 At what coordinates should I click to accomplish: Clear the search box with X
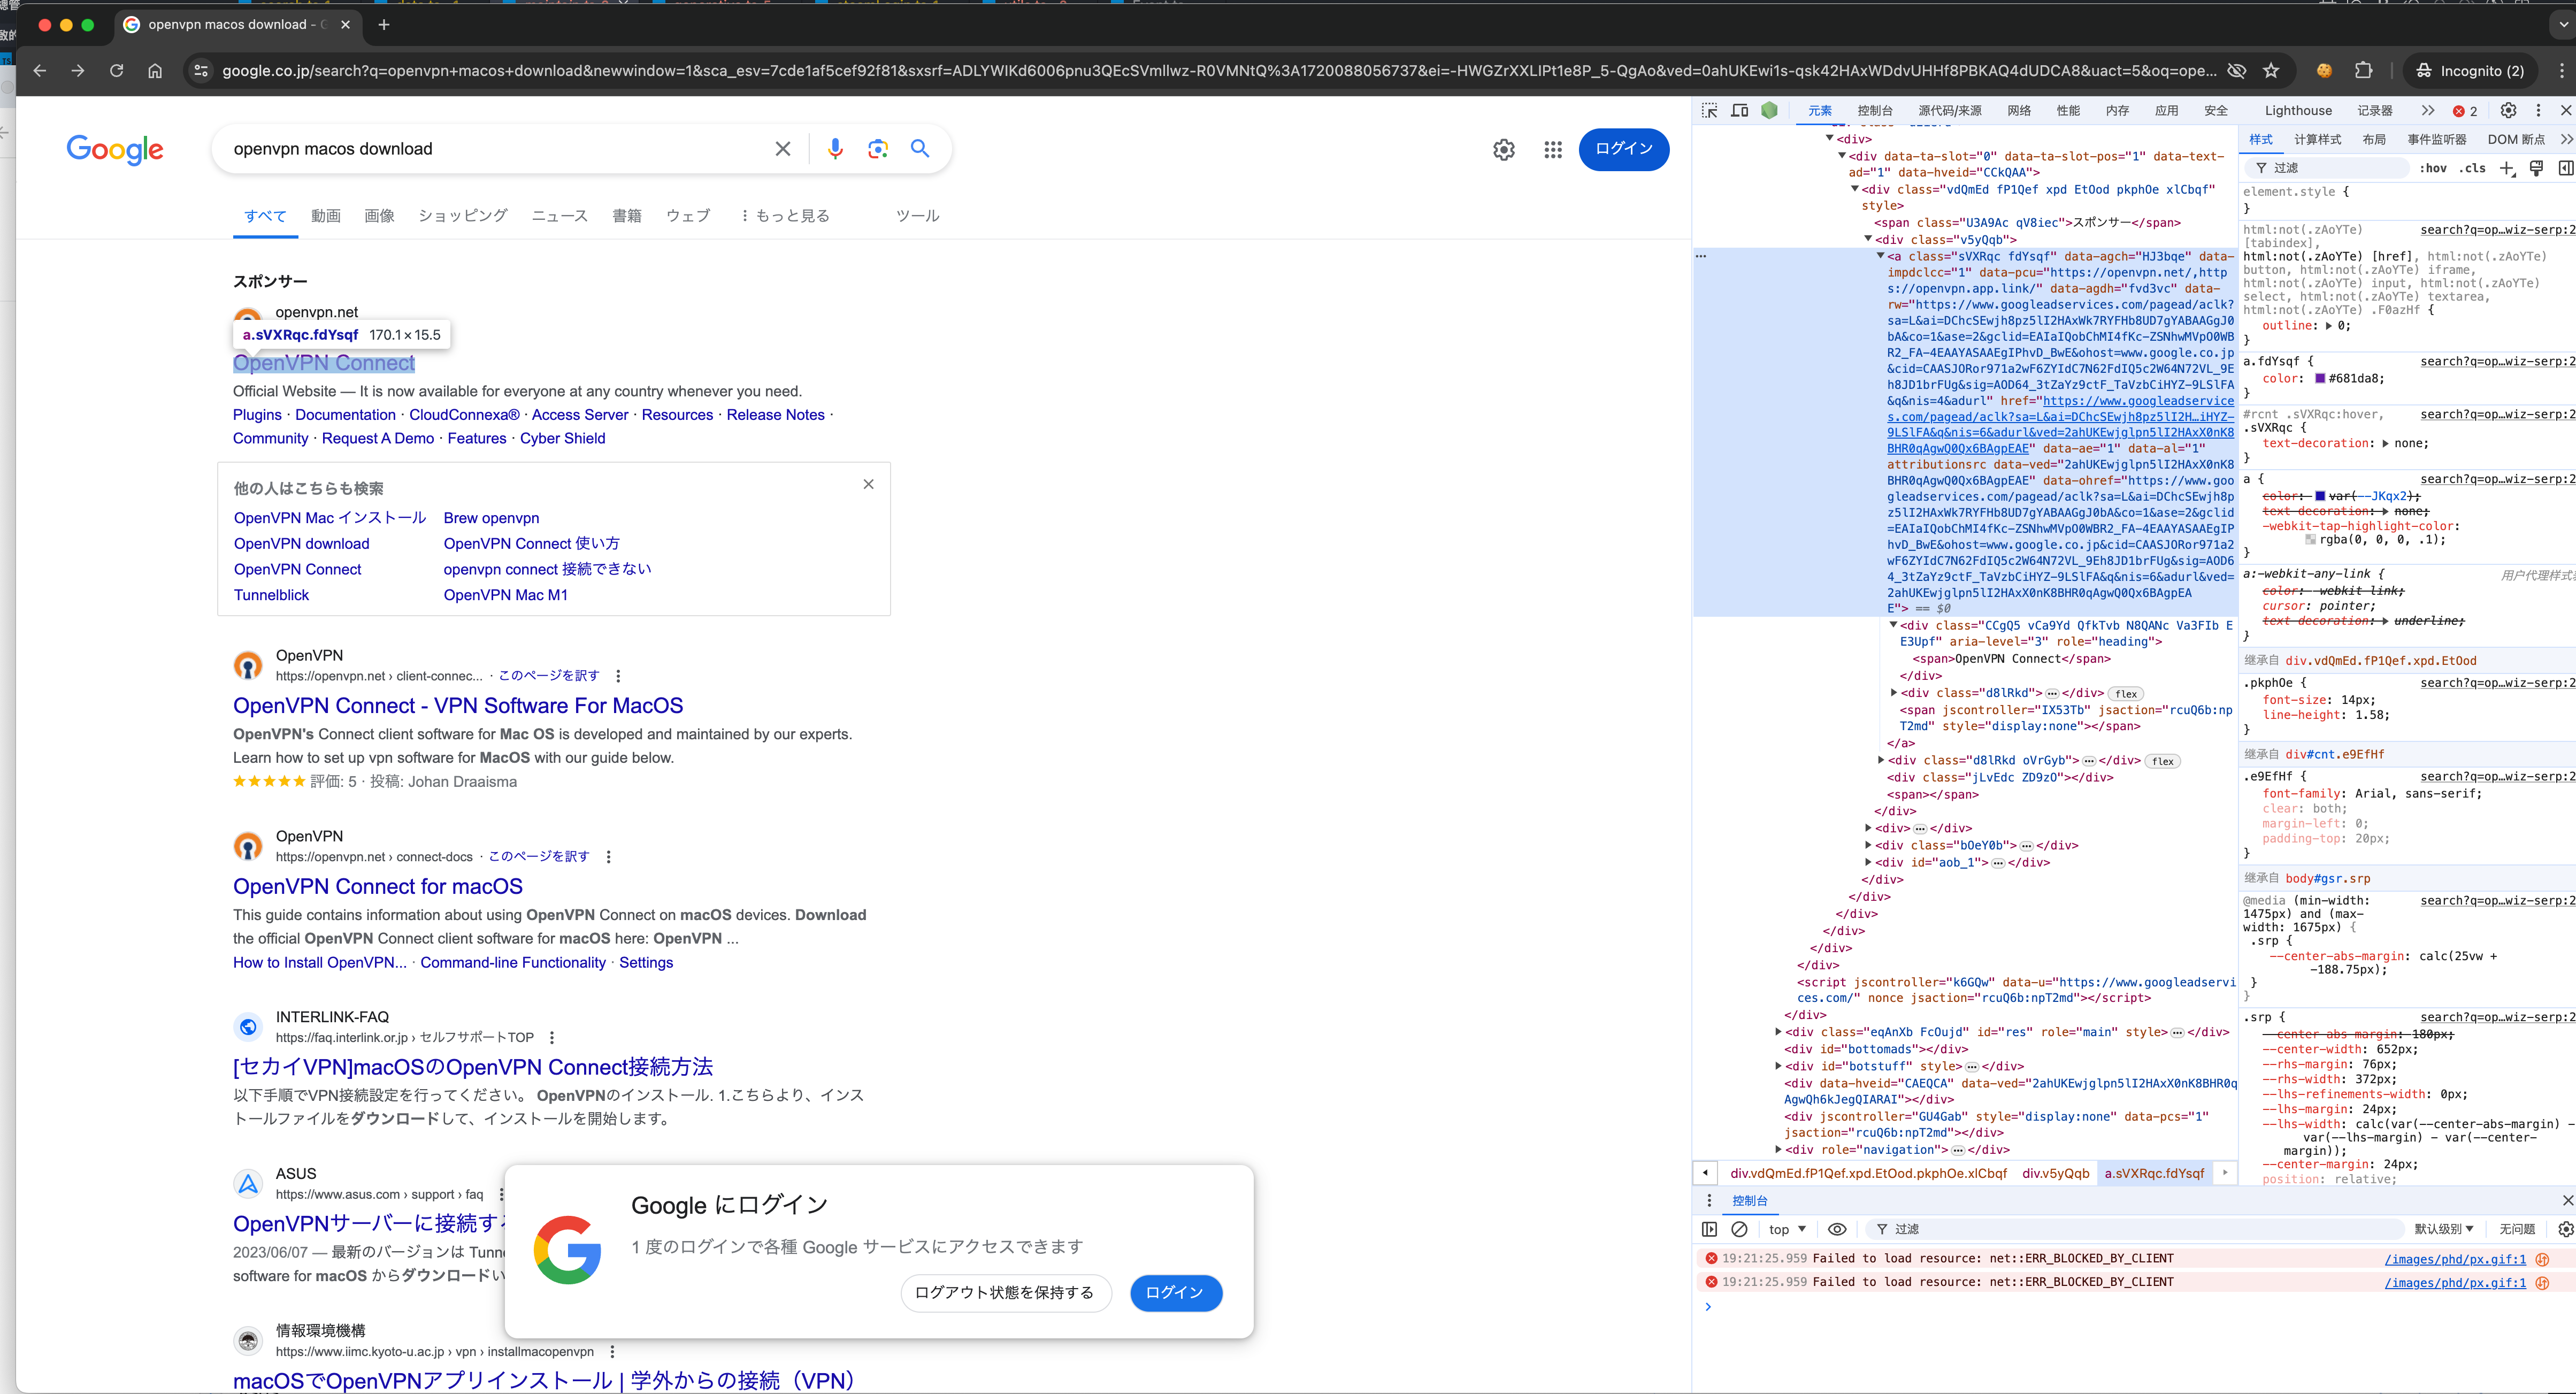[x=783, y=149]
